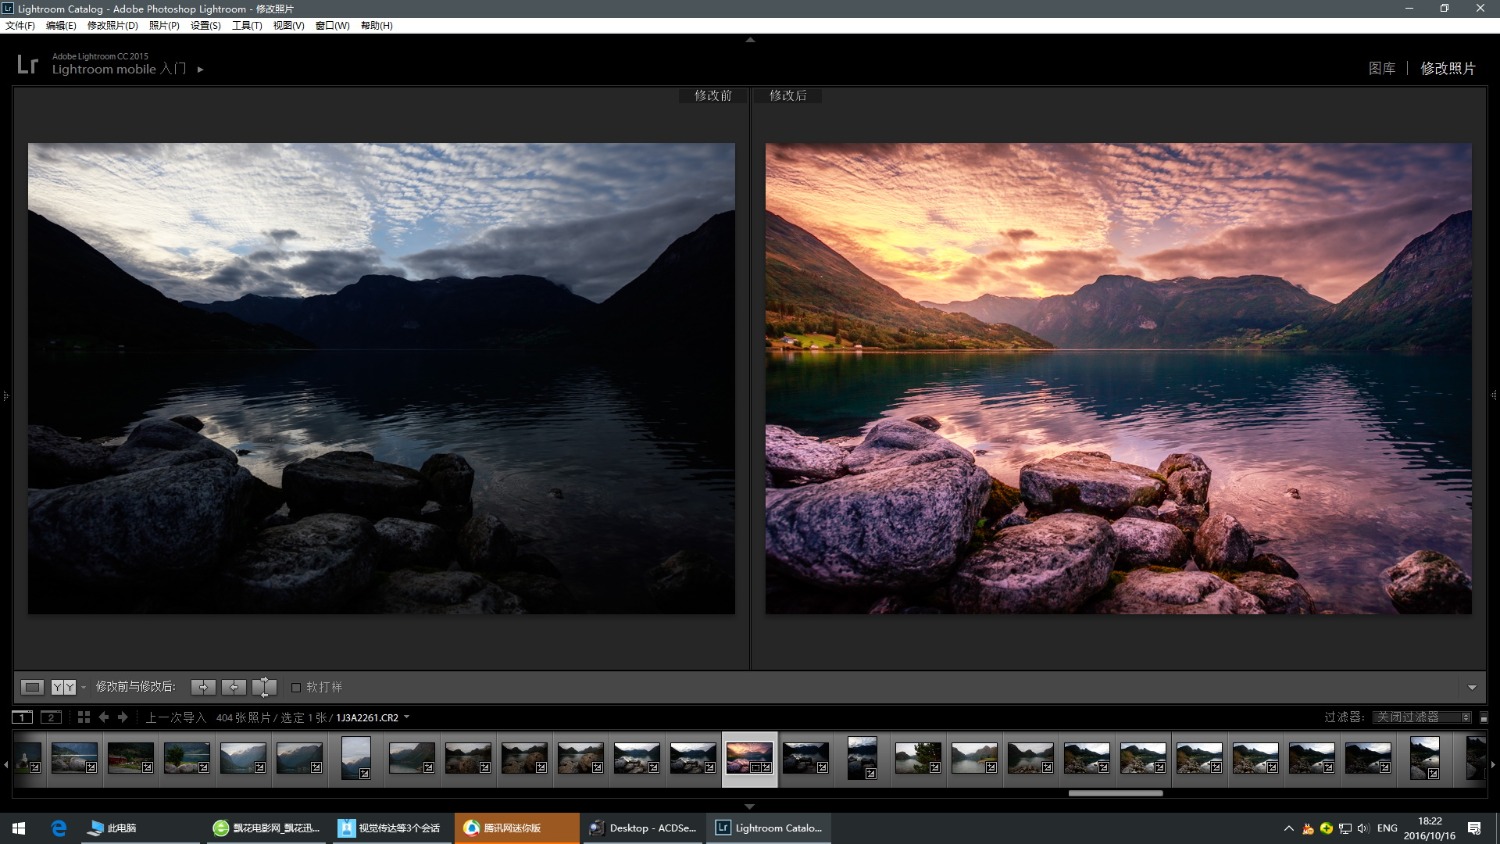Open the 工具(T) menu
Viewport: 1500px width, 844px height.
pos(247,26)
